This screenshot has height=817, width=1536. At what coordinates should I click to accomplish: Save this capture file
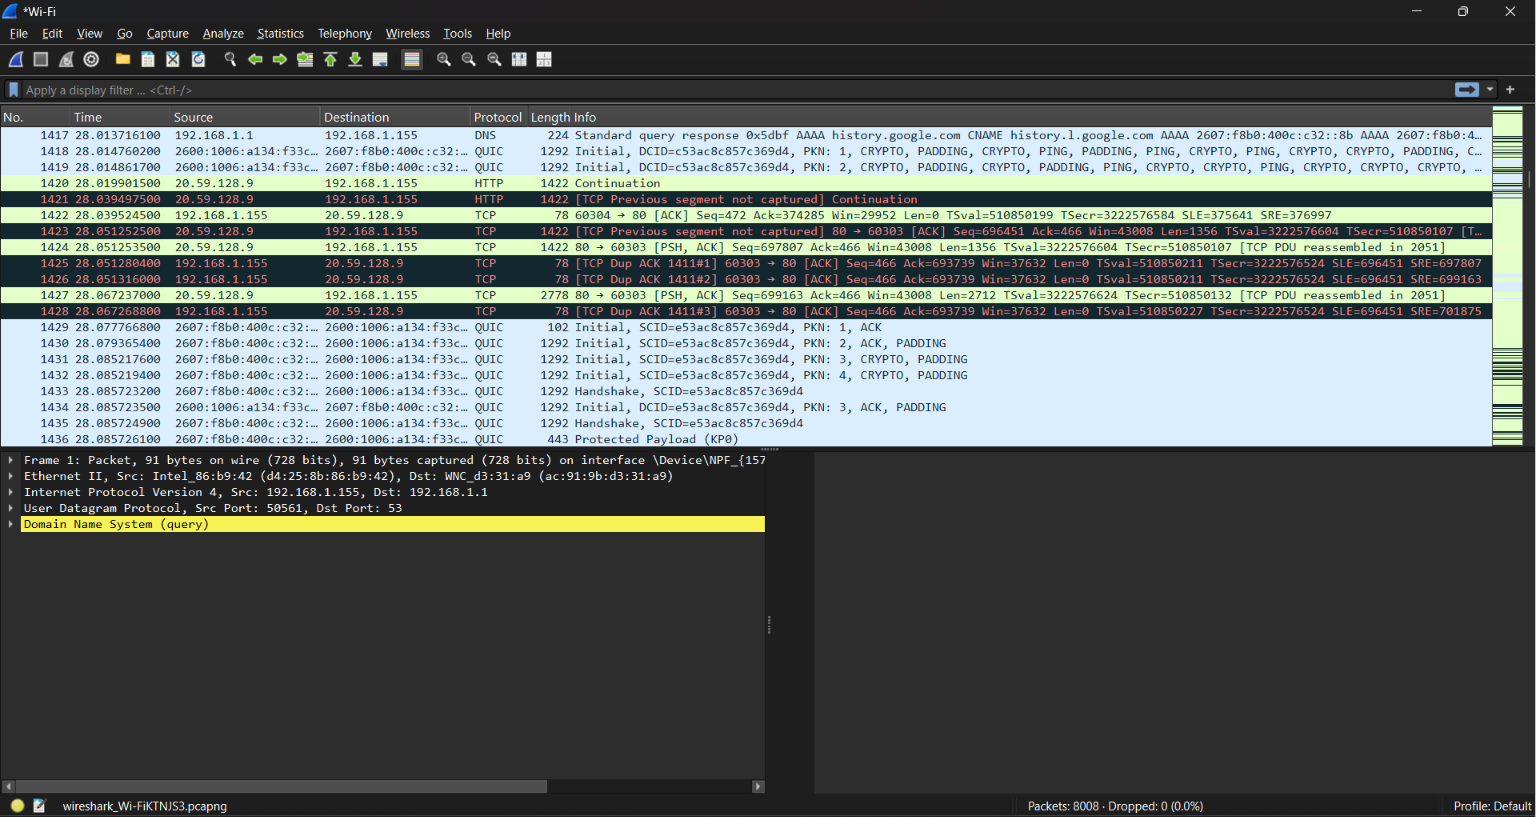coord(148,60)
